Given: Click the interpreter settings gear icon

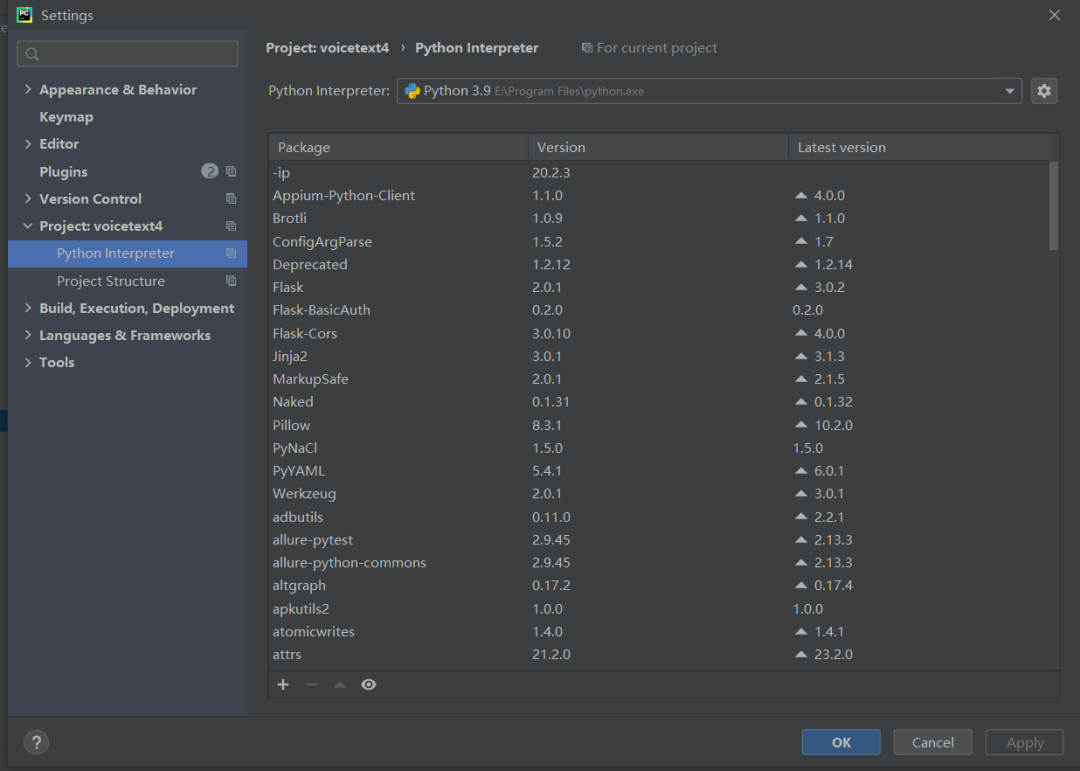Looking at the screenshot, I should (x=1043, y=91).
